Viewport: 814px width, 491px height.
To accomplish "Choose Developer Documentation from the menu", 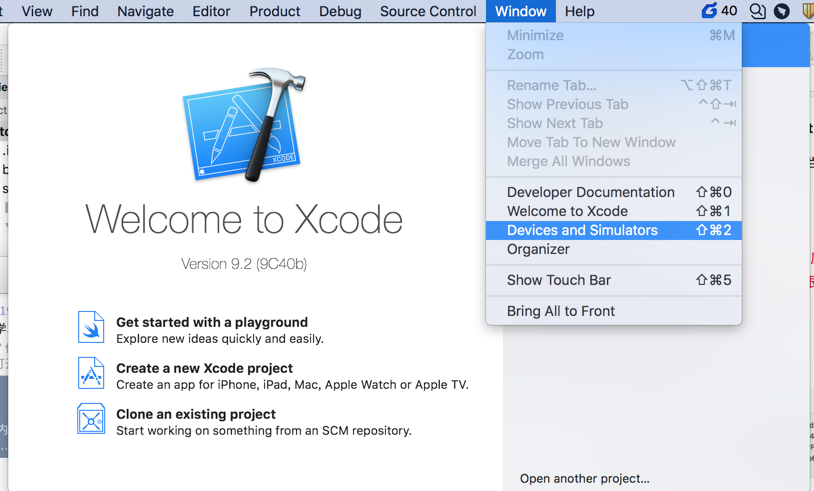I will click(x=590, y=192).
